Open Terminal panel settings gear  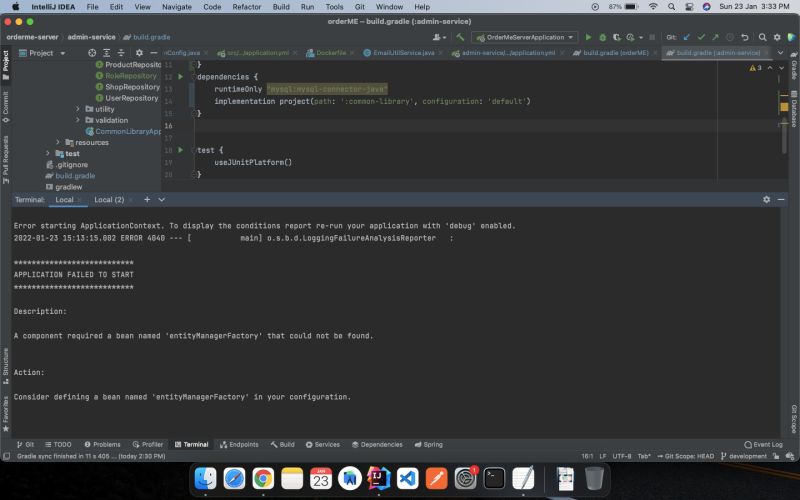pyautogui.click(x=766, y=199)
